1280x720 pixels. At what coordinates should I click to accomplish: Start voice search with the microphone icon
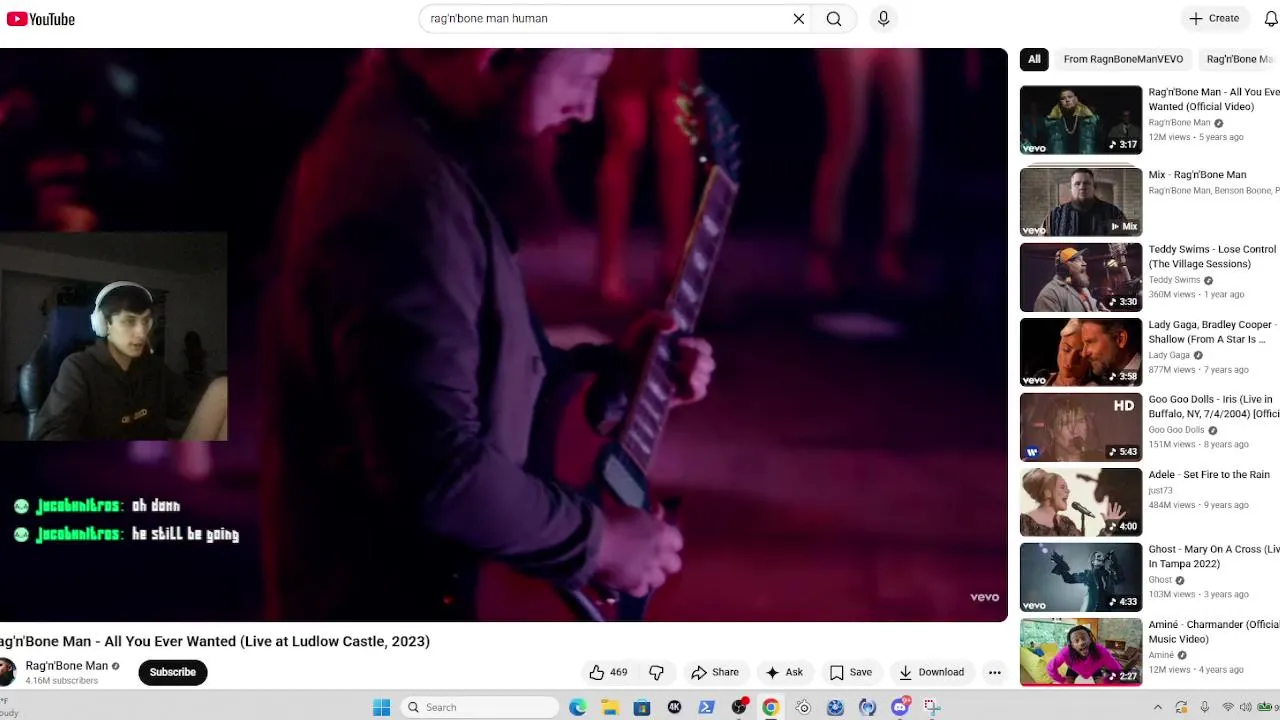point(883,19)
